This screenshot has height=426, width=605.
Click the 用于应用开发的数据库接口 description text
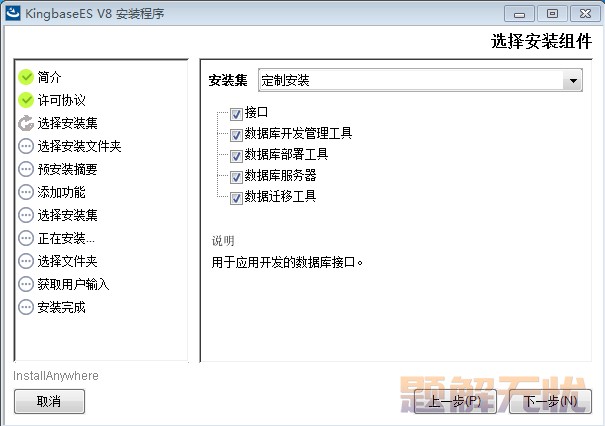click(287, 262)
